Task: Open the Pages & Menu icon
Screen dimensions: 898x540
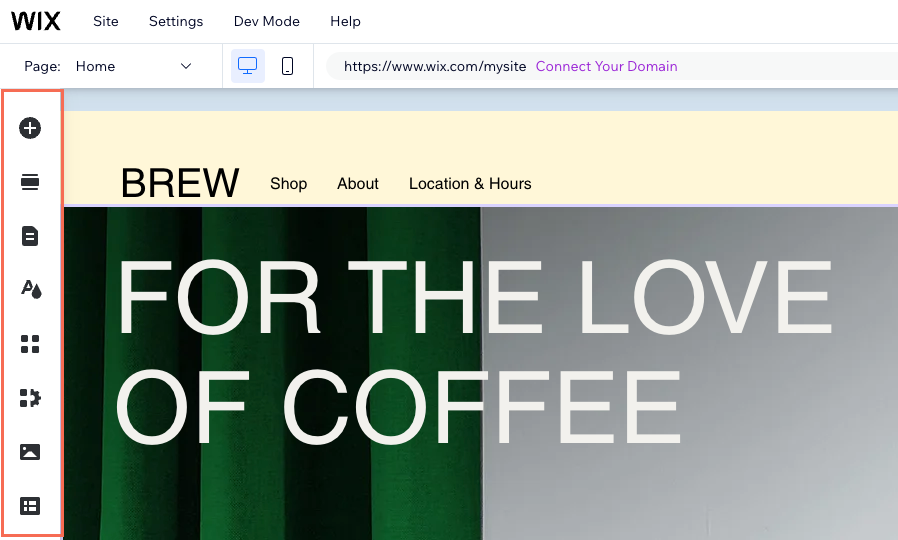Action: (30, 236)
